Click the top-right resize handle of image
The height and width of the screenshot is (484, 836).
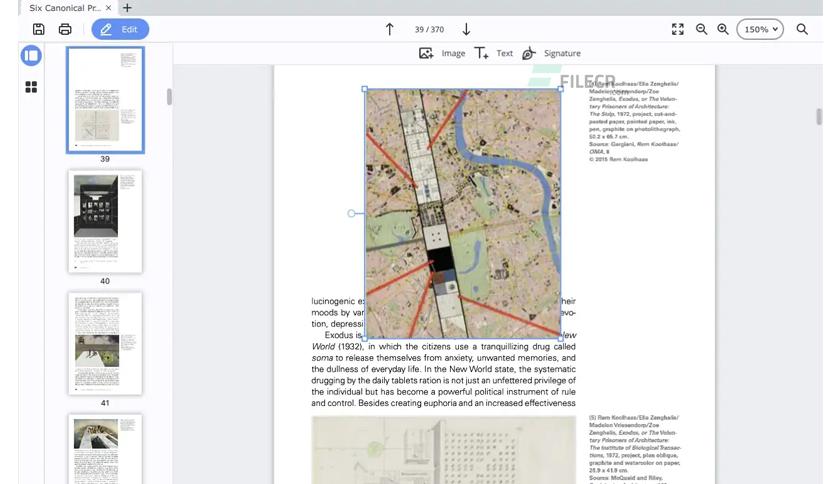tap(561, 89)
